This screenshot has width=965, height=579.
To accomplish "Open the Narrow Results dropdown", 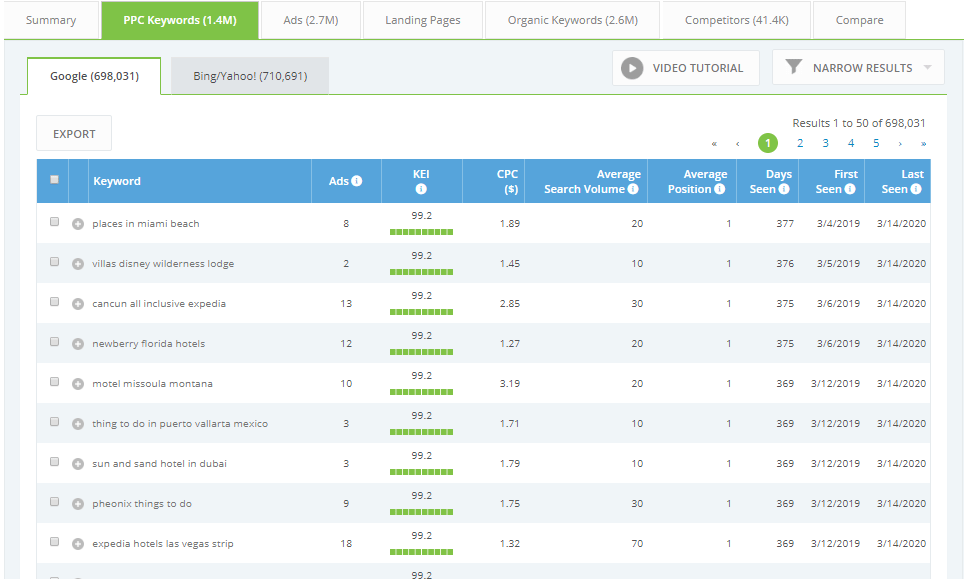I will (858, 68).
